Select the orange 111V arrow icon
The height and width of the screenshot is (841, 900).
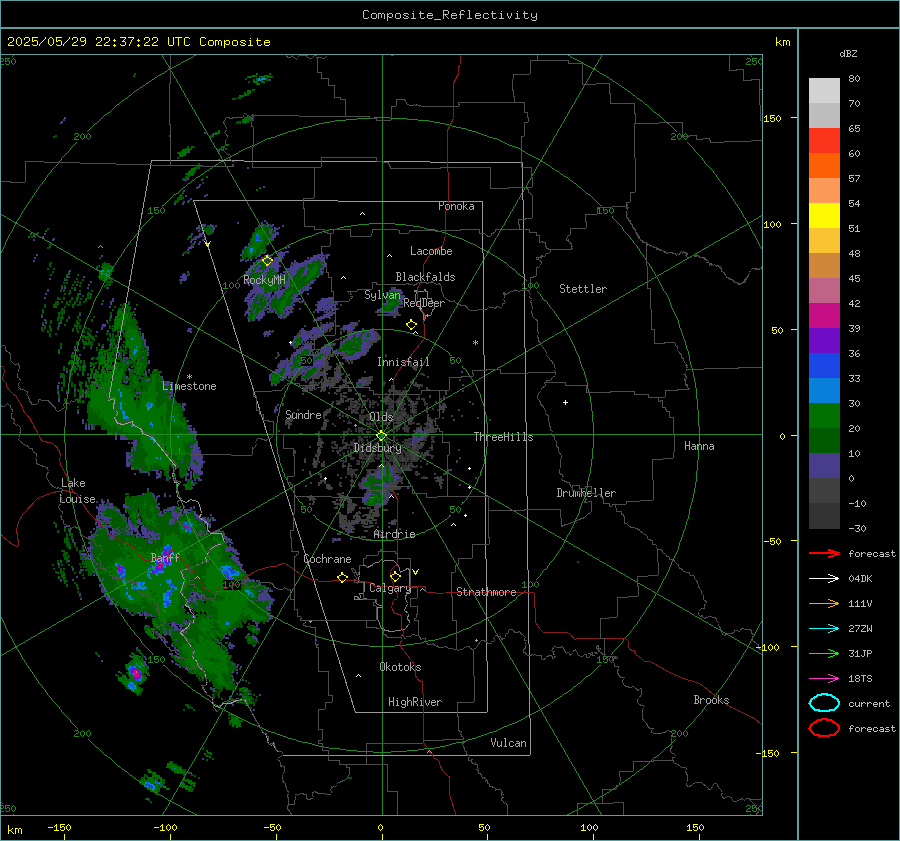click(x=824, y=603)
